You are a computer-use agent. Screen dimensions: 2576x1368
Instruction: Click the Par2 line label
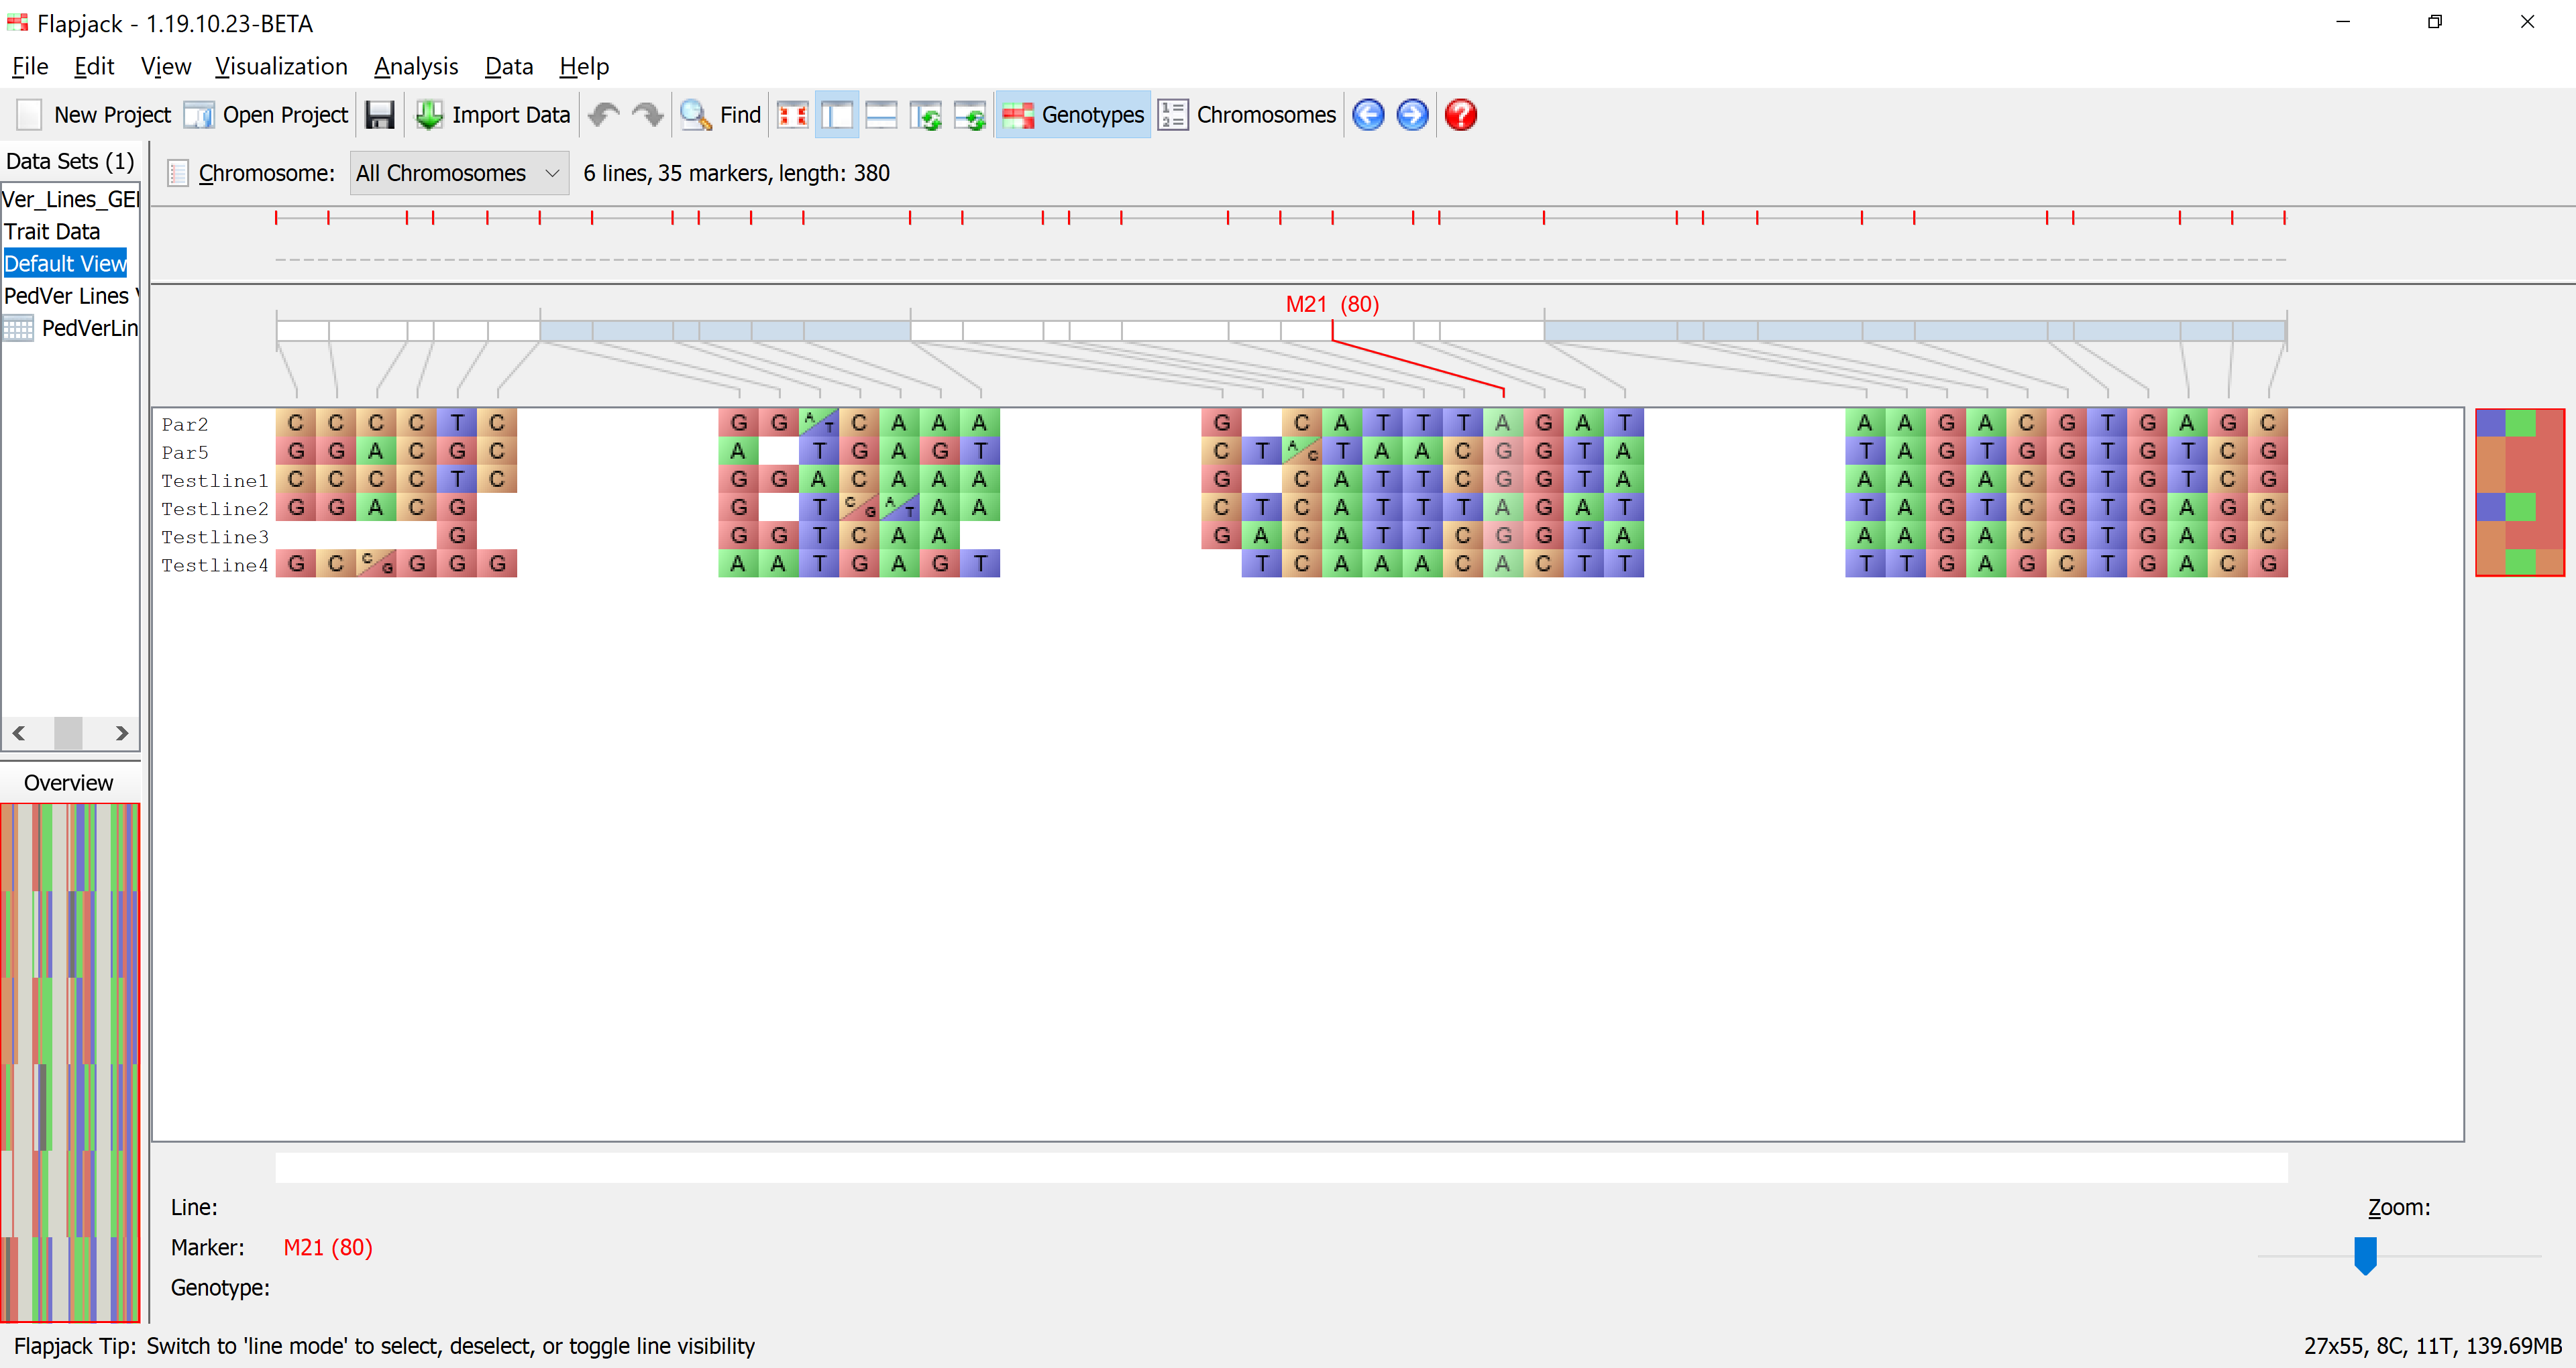(185, 424)
